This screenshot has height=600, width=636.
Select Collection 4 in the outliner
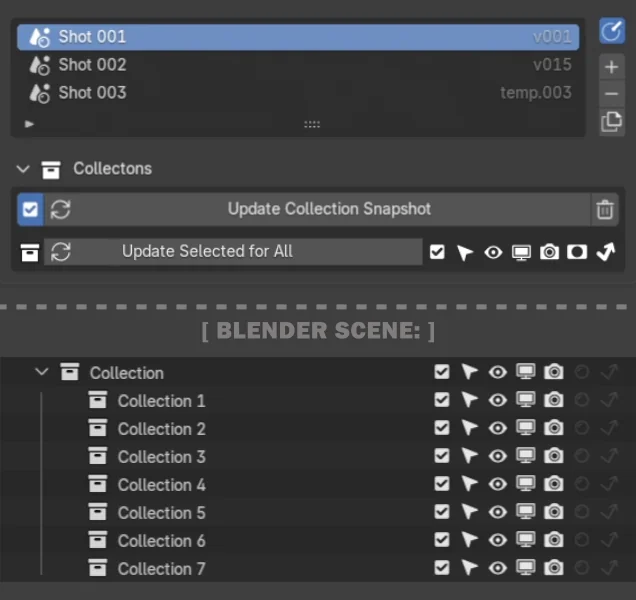[x=161, y=485]
